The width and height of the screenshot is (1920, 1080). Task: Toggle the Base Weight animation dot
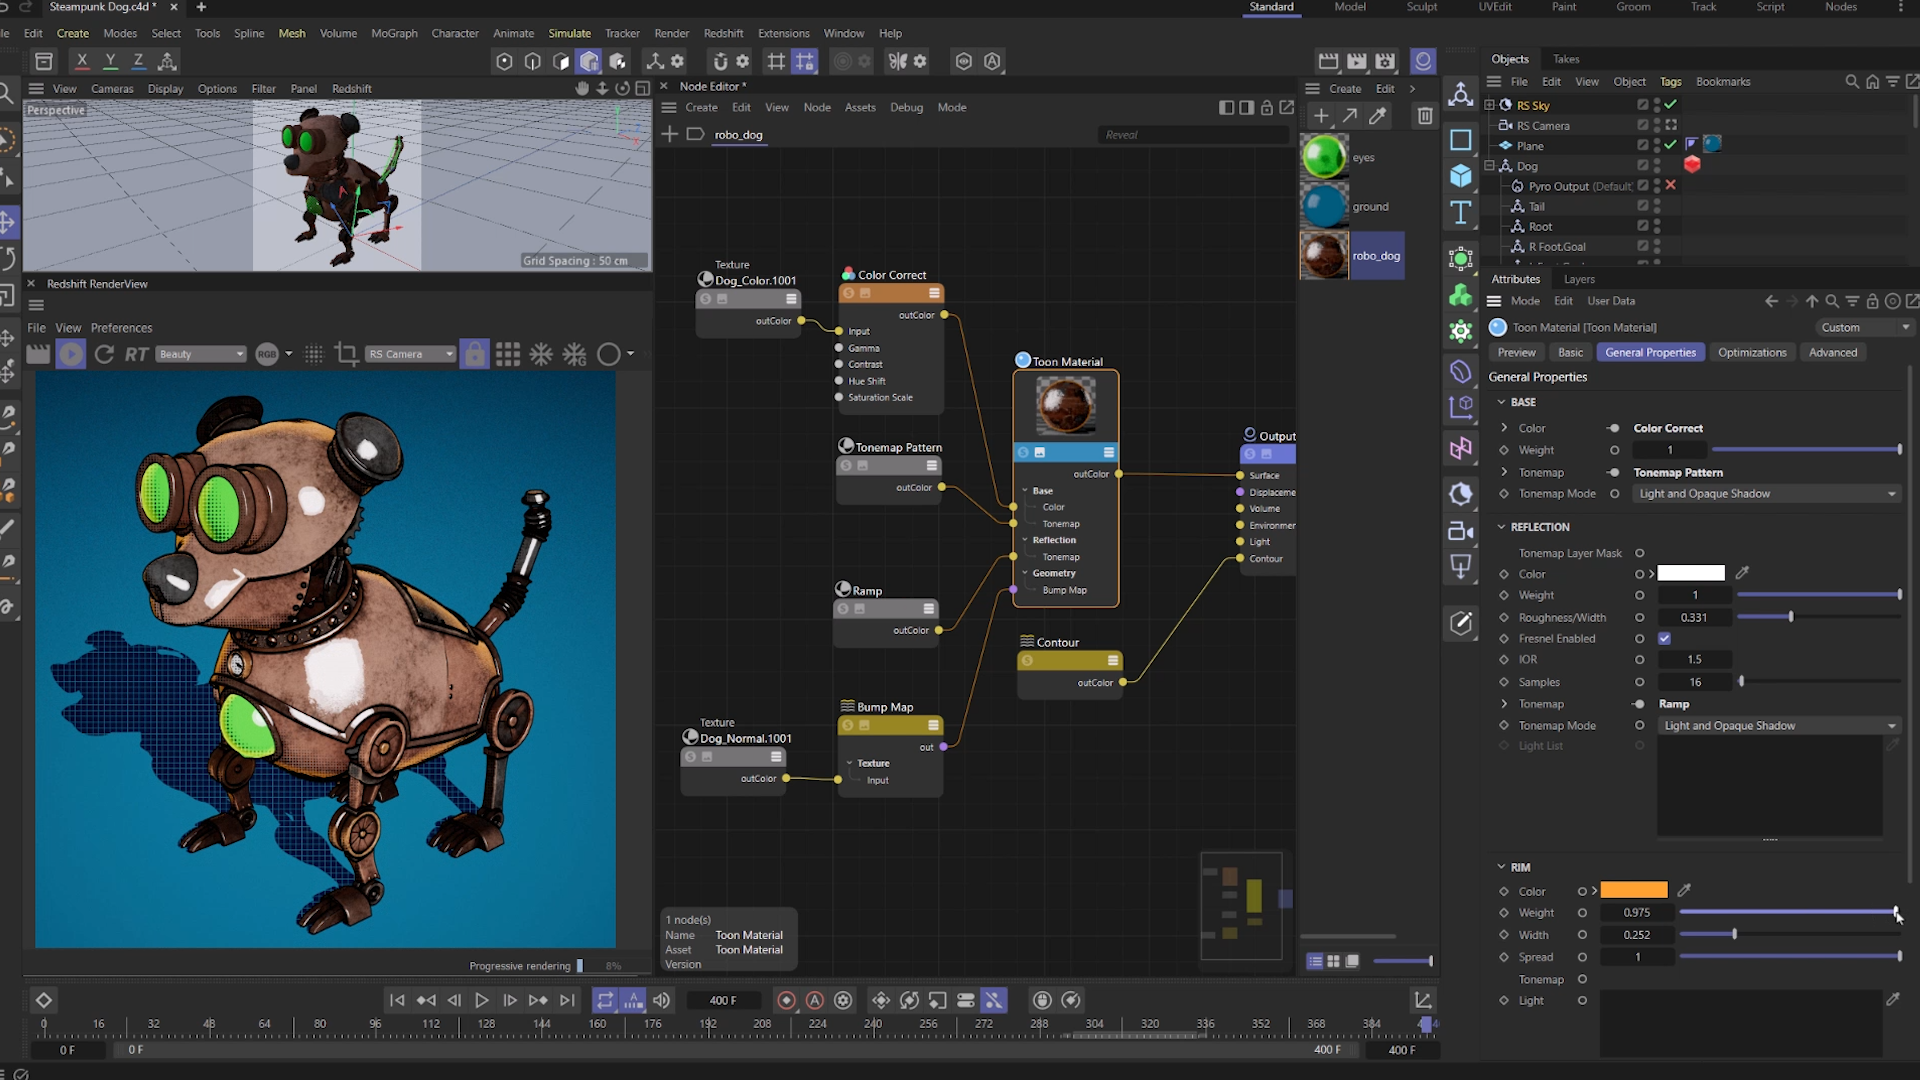coord(1614,450)
